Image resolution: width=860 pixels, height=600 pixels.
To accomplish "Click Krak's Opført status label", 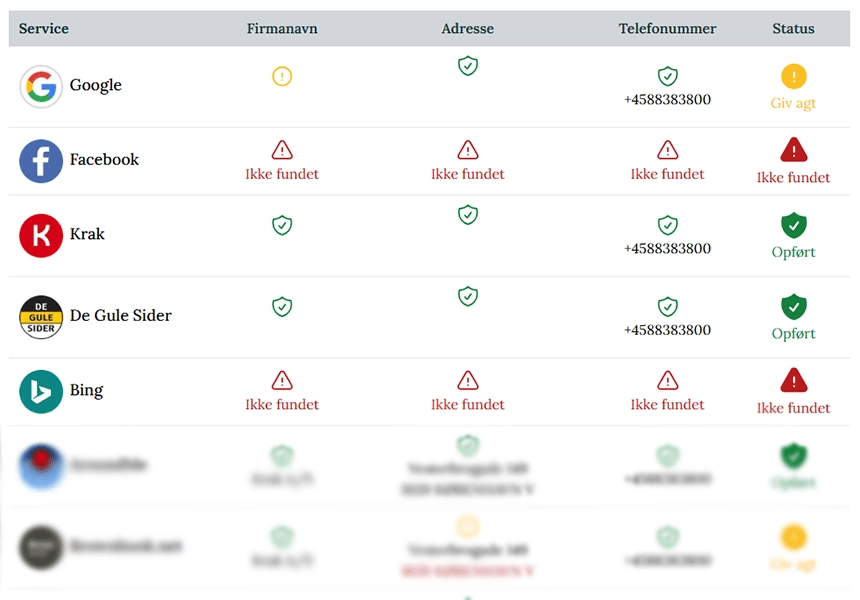I will point(794,253).
